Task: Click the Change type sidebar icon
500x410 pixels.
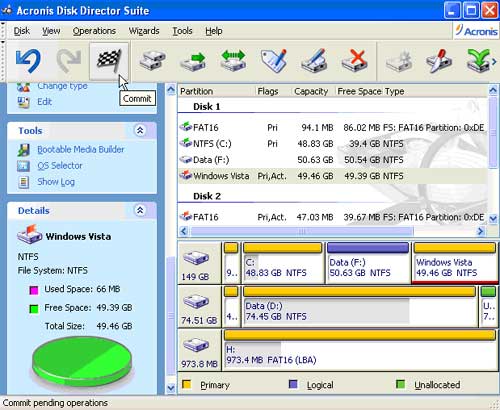Action: [x=23, y=87]
